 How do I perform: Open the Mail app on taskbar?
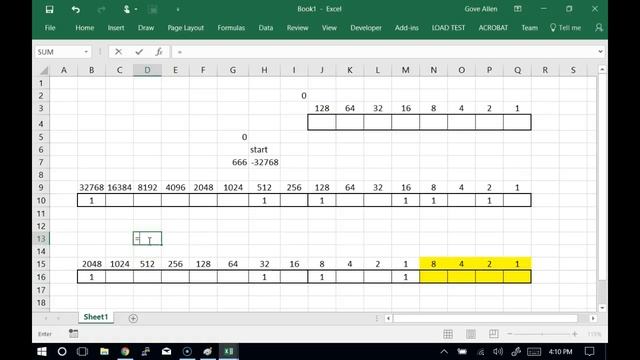167,351
